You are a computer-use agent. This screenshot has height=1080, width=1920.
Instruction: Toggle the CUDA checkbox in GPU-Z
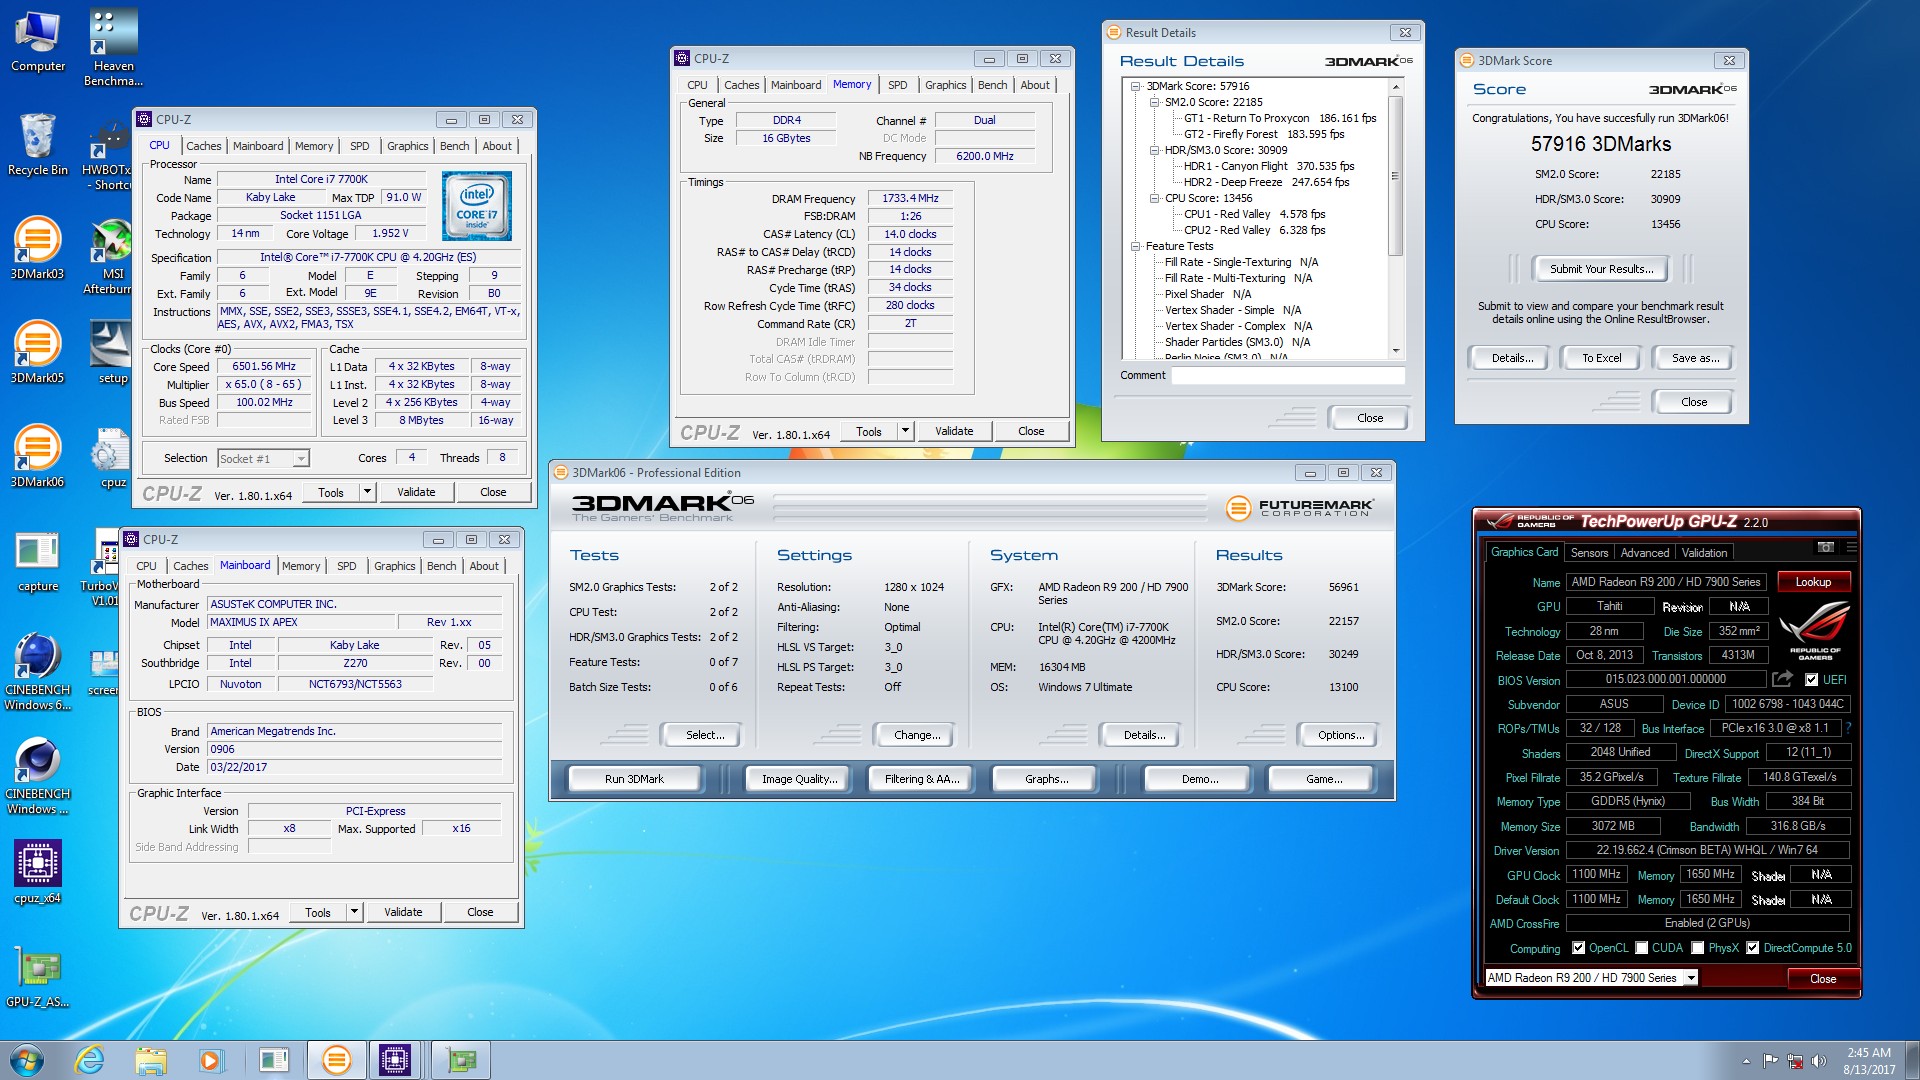[1641, 948]
